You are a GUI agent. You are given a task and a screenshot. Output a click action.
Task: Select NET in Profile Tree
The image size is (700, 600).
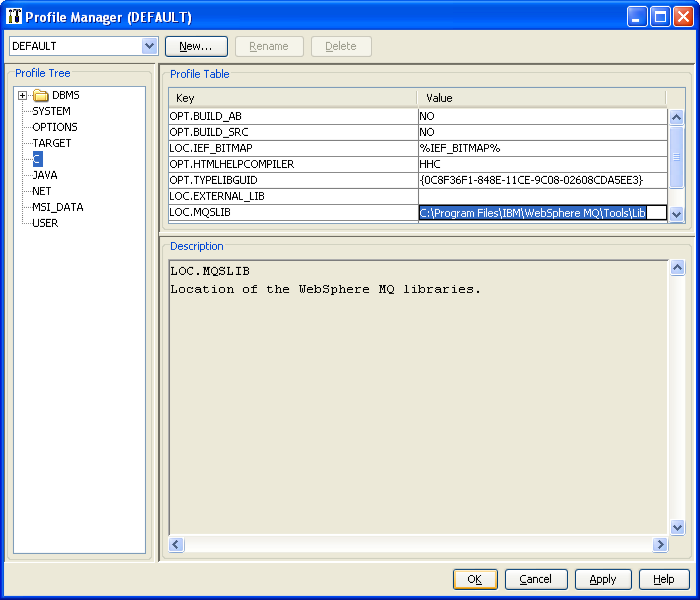pyautogui.click(x=42, y=191)
